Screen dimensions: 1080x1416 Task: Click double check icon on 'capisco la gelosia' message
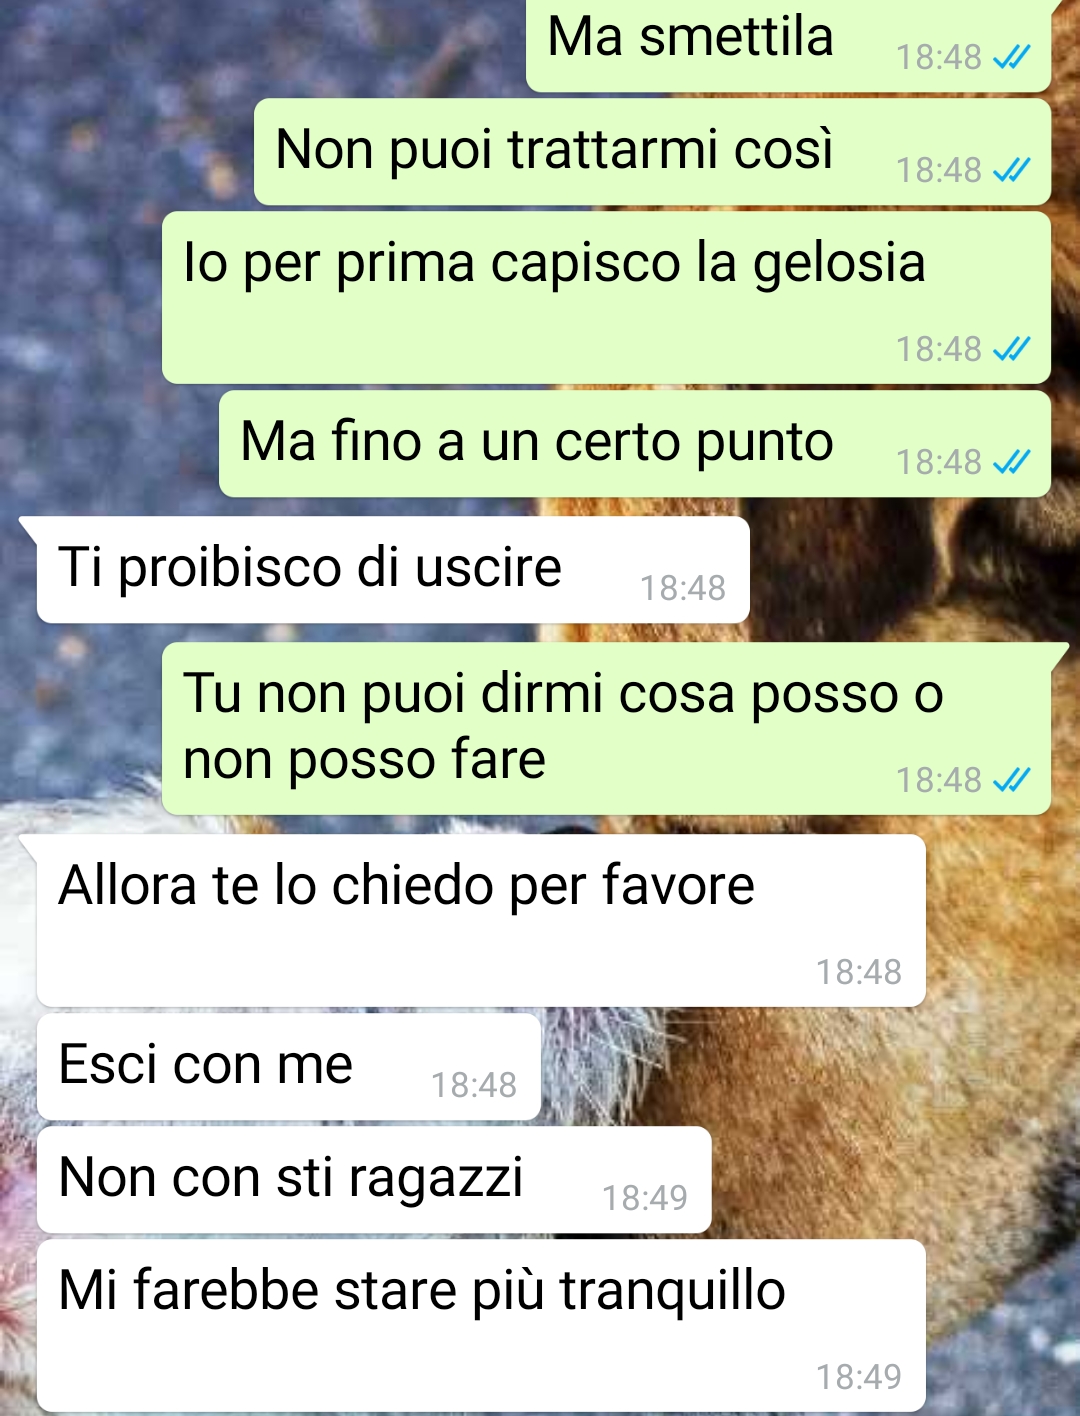tap(1011, 350)
